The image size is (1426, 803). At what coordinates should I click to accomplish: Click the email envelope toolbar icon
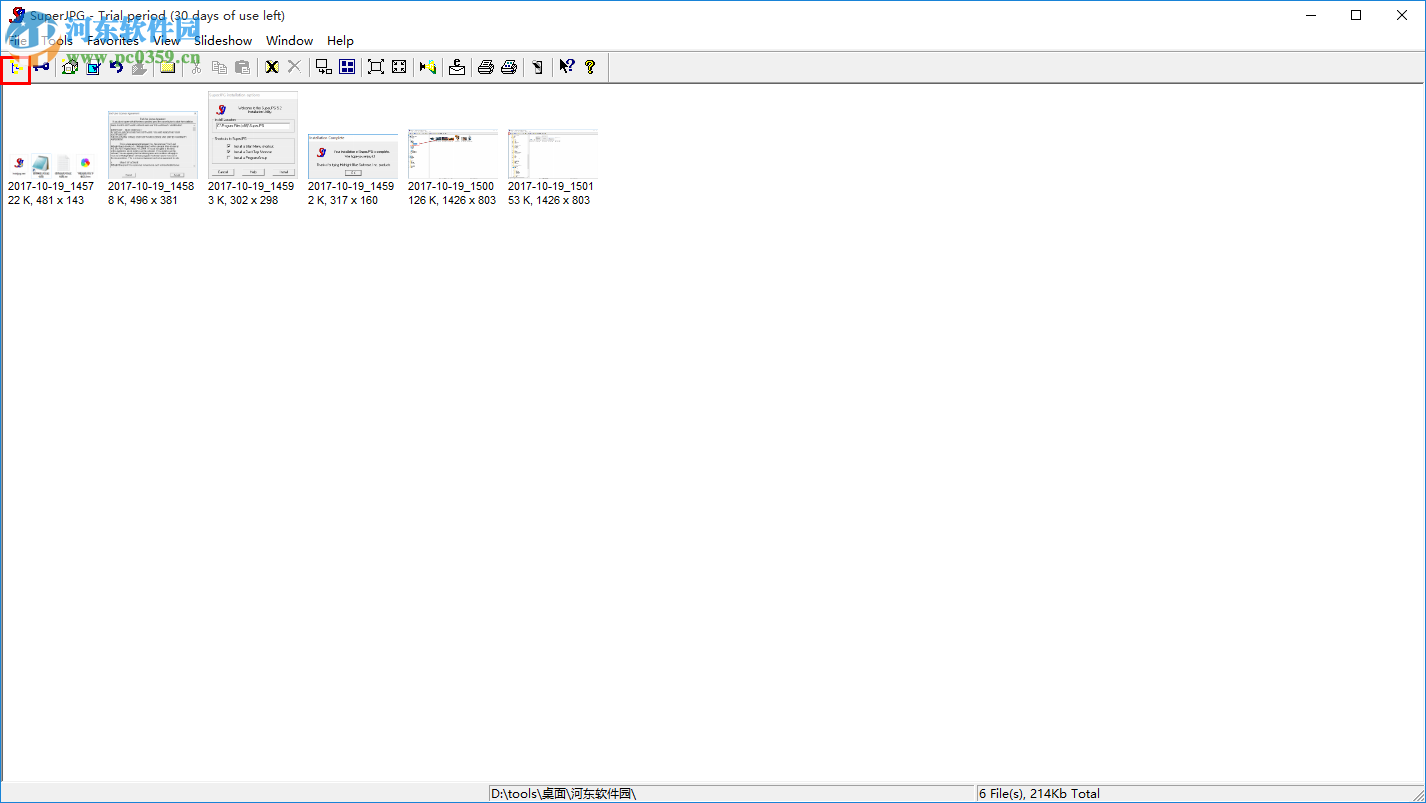click(x=457, y=67)
